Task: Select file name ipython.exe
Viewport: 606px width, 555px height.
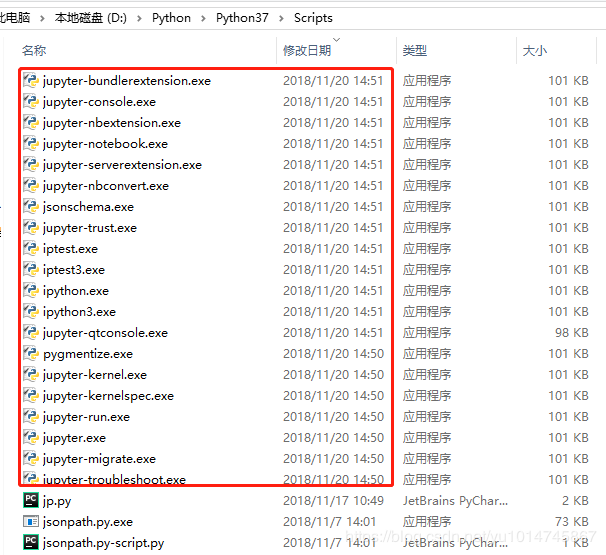Action: 76,291
